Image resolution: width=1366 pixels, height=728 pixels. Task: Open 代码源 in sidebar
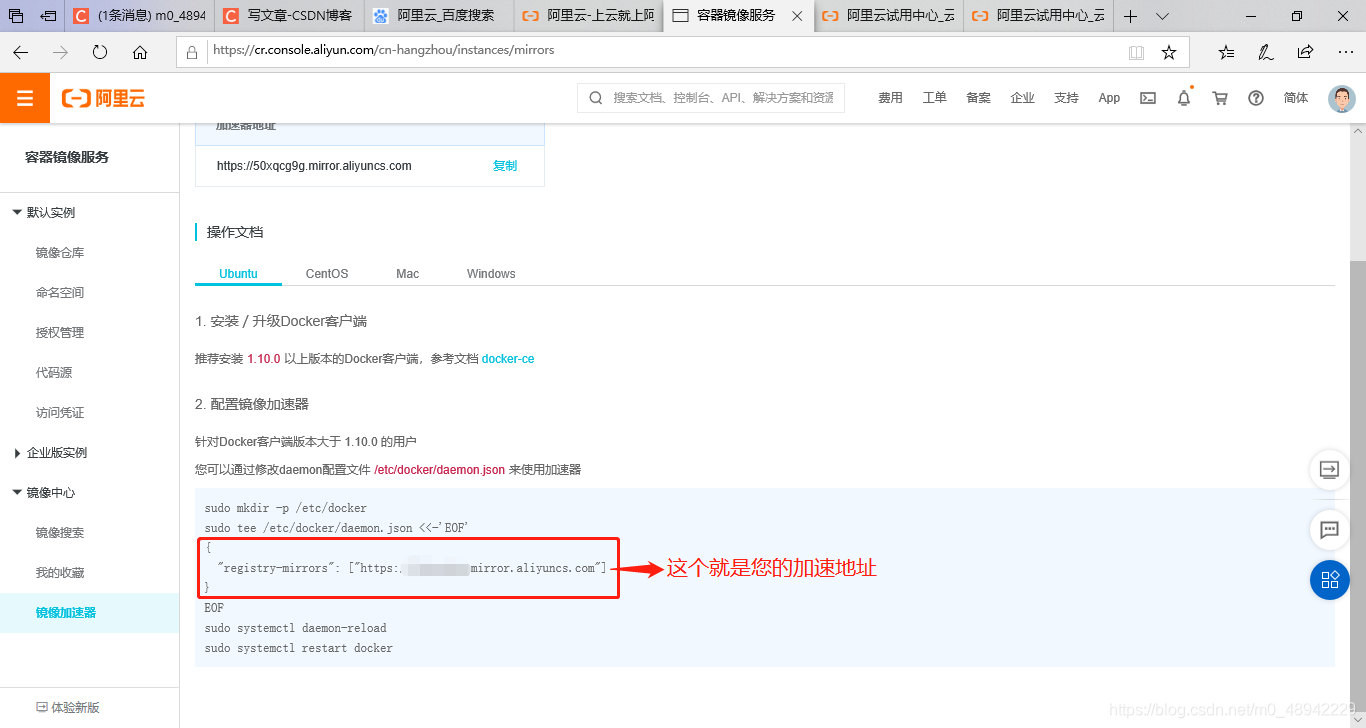pos(54,373)
